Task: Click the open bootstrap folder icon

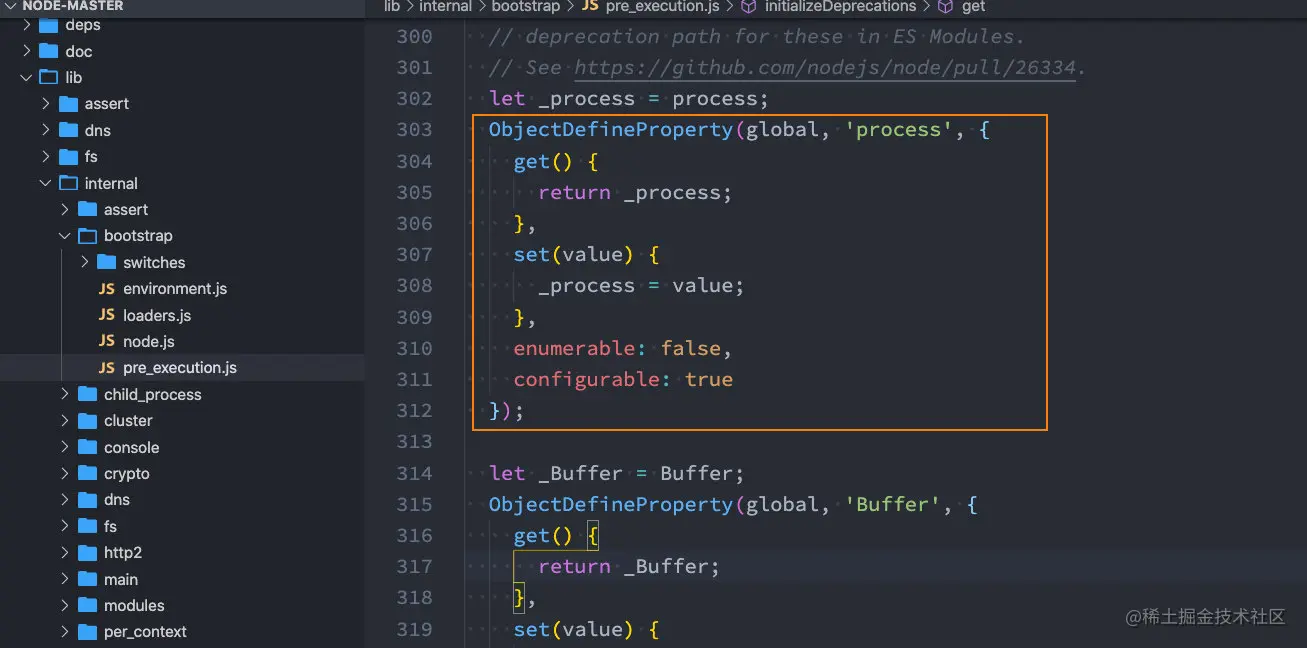Action: pos(88,236)
